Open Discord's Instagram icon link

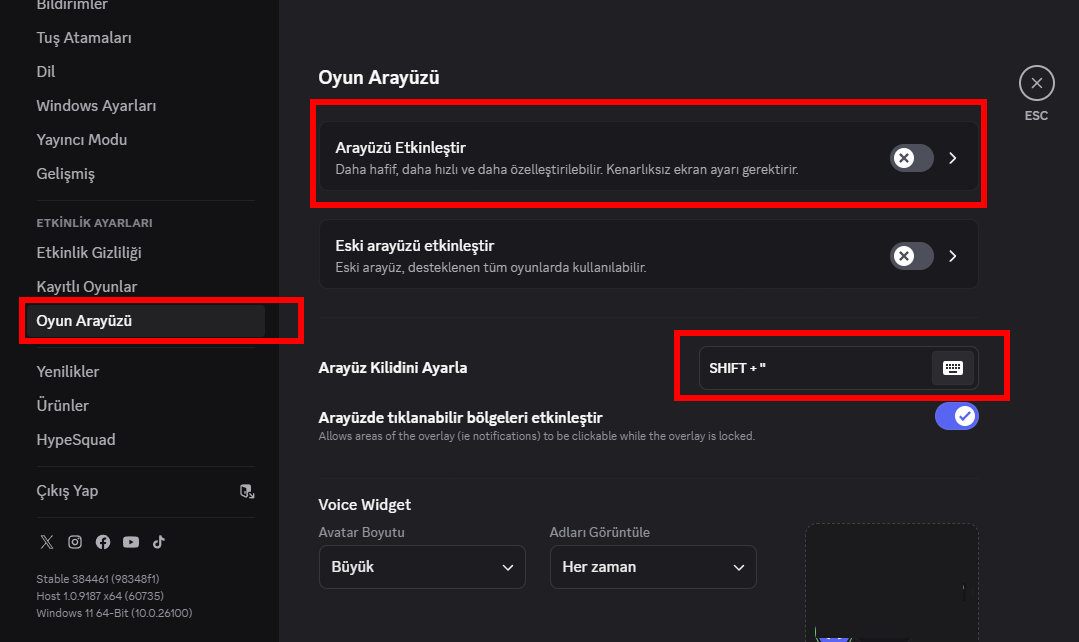click(75, 542)
